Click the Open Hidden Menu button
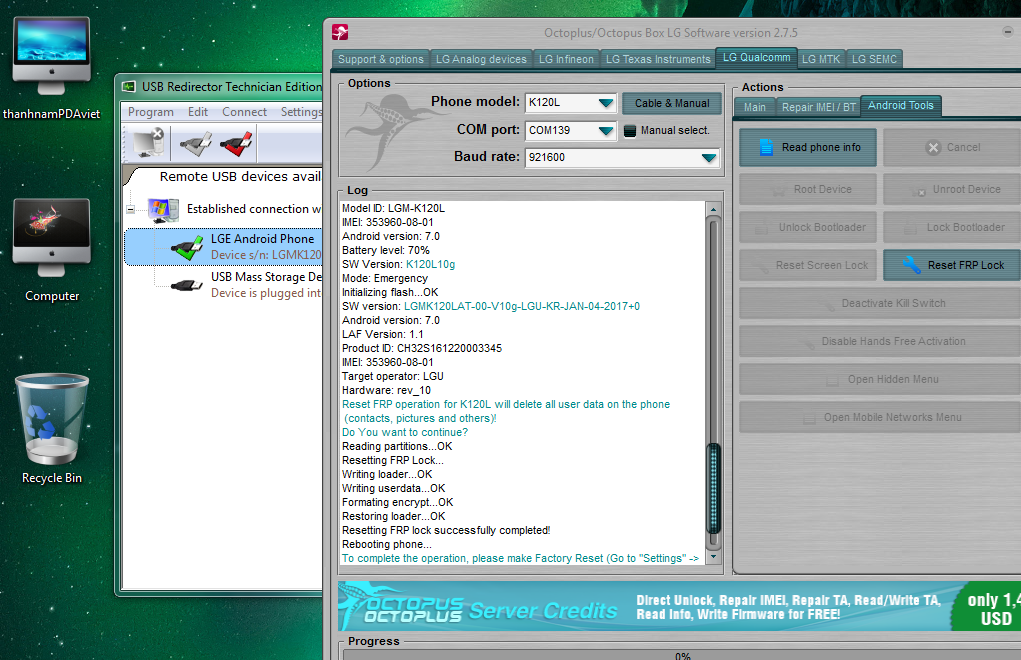 pyautogui.click(x=880, y=379)
